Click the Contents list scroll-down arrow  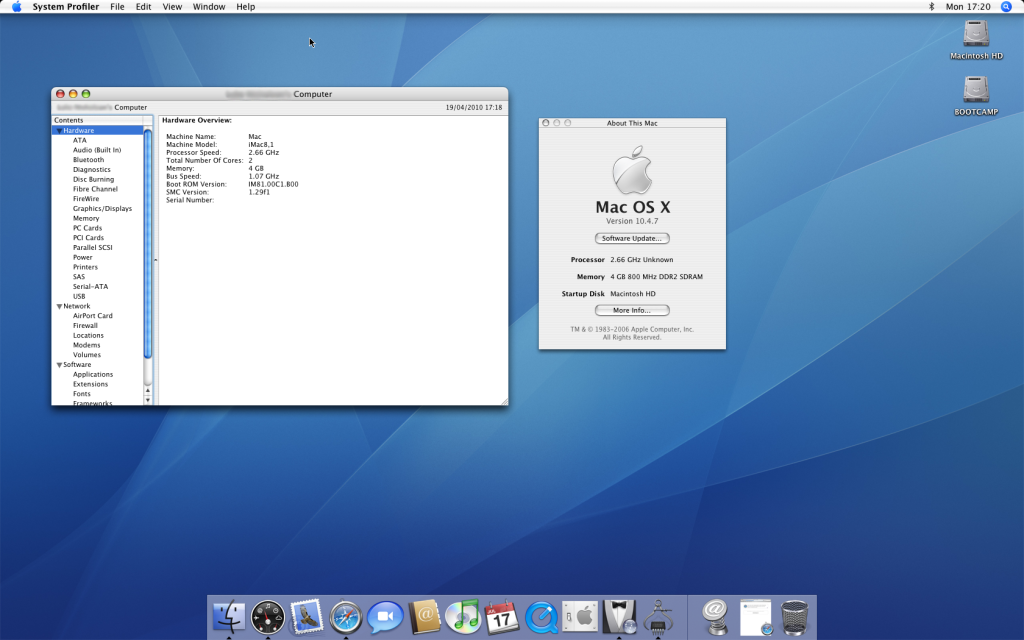click(148, 400)
